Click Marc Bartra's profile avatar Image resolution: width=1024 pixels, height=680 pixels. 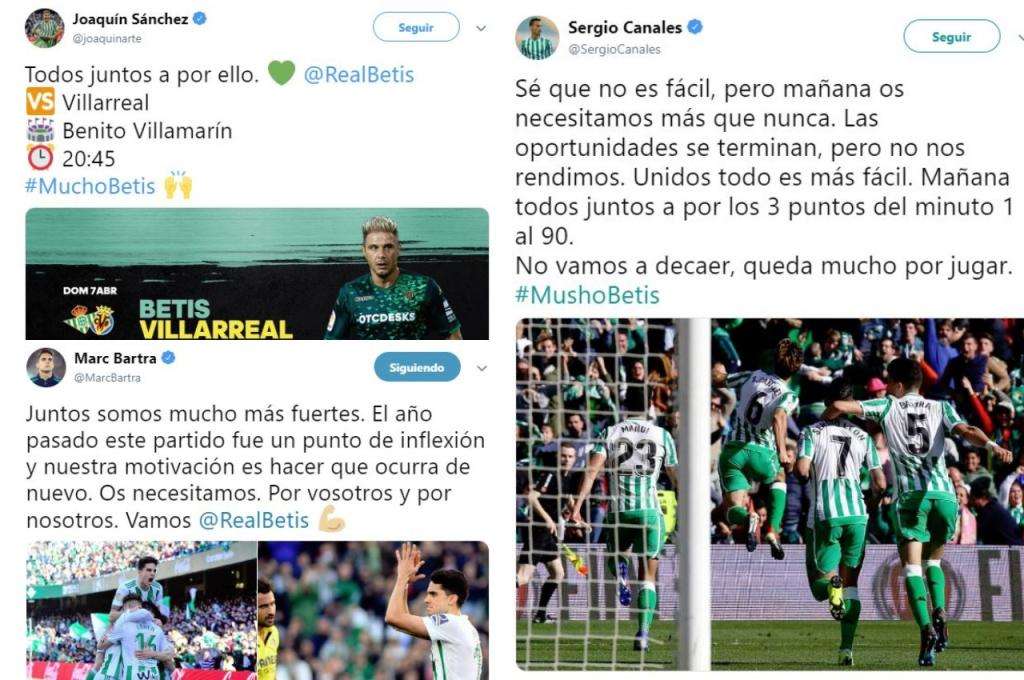pos(46,367)
